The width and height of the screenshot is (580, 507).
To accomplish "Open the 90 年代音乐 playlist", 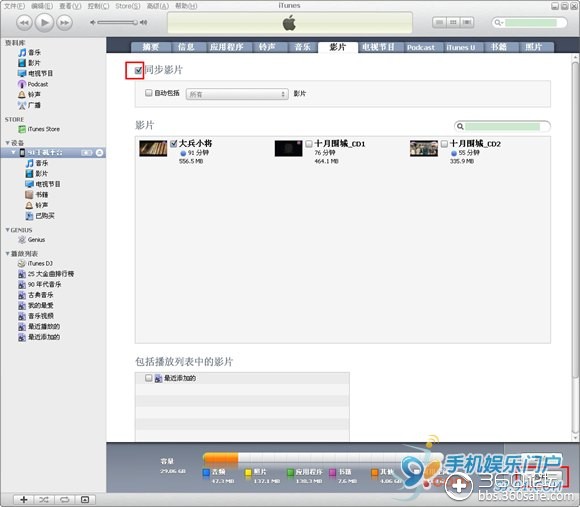I will click(40, 284).
